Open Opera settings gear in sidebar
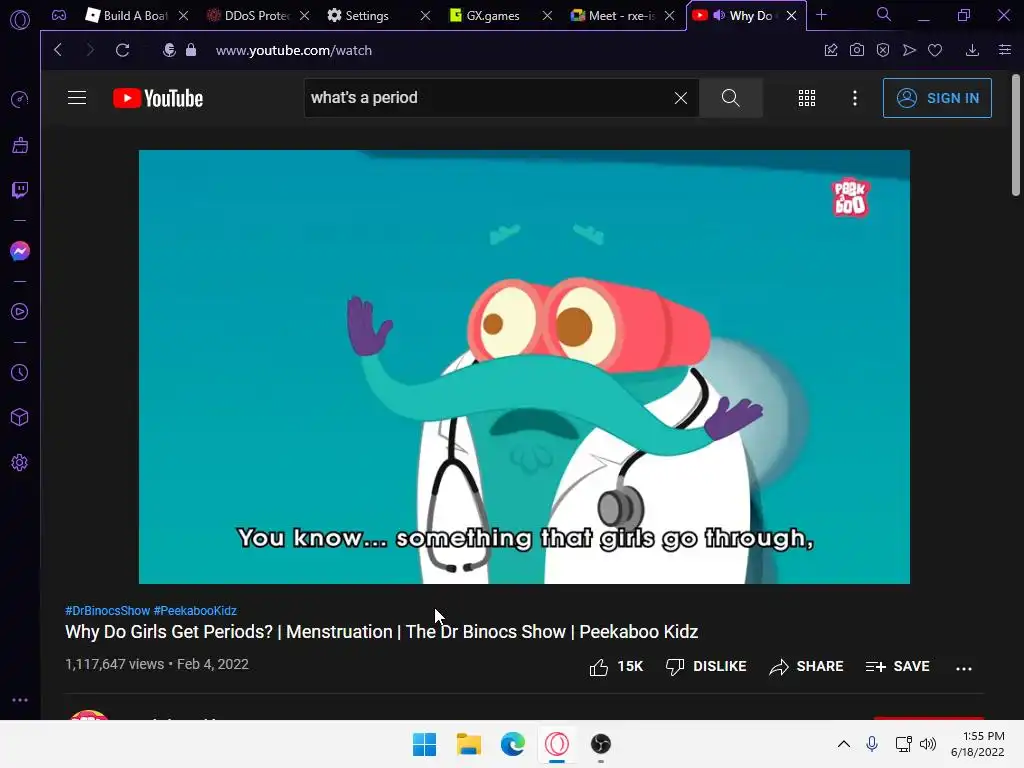The image size is (1024, 768). tap(20, 462)
